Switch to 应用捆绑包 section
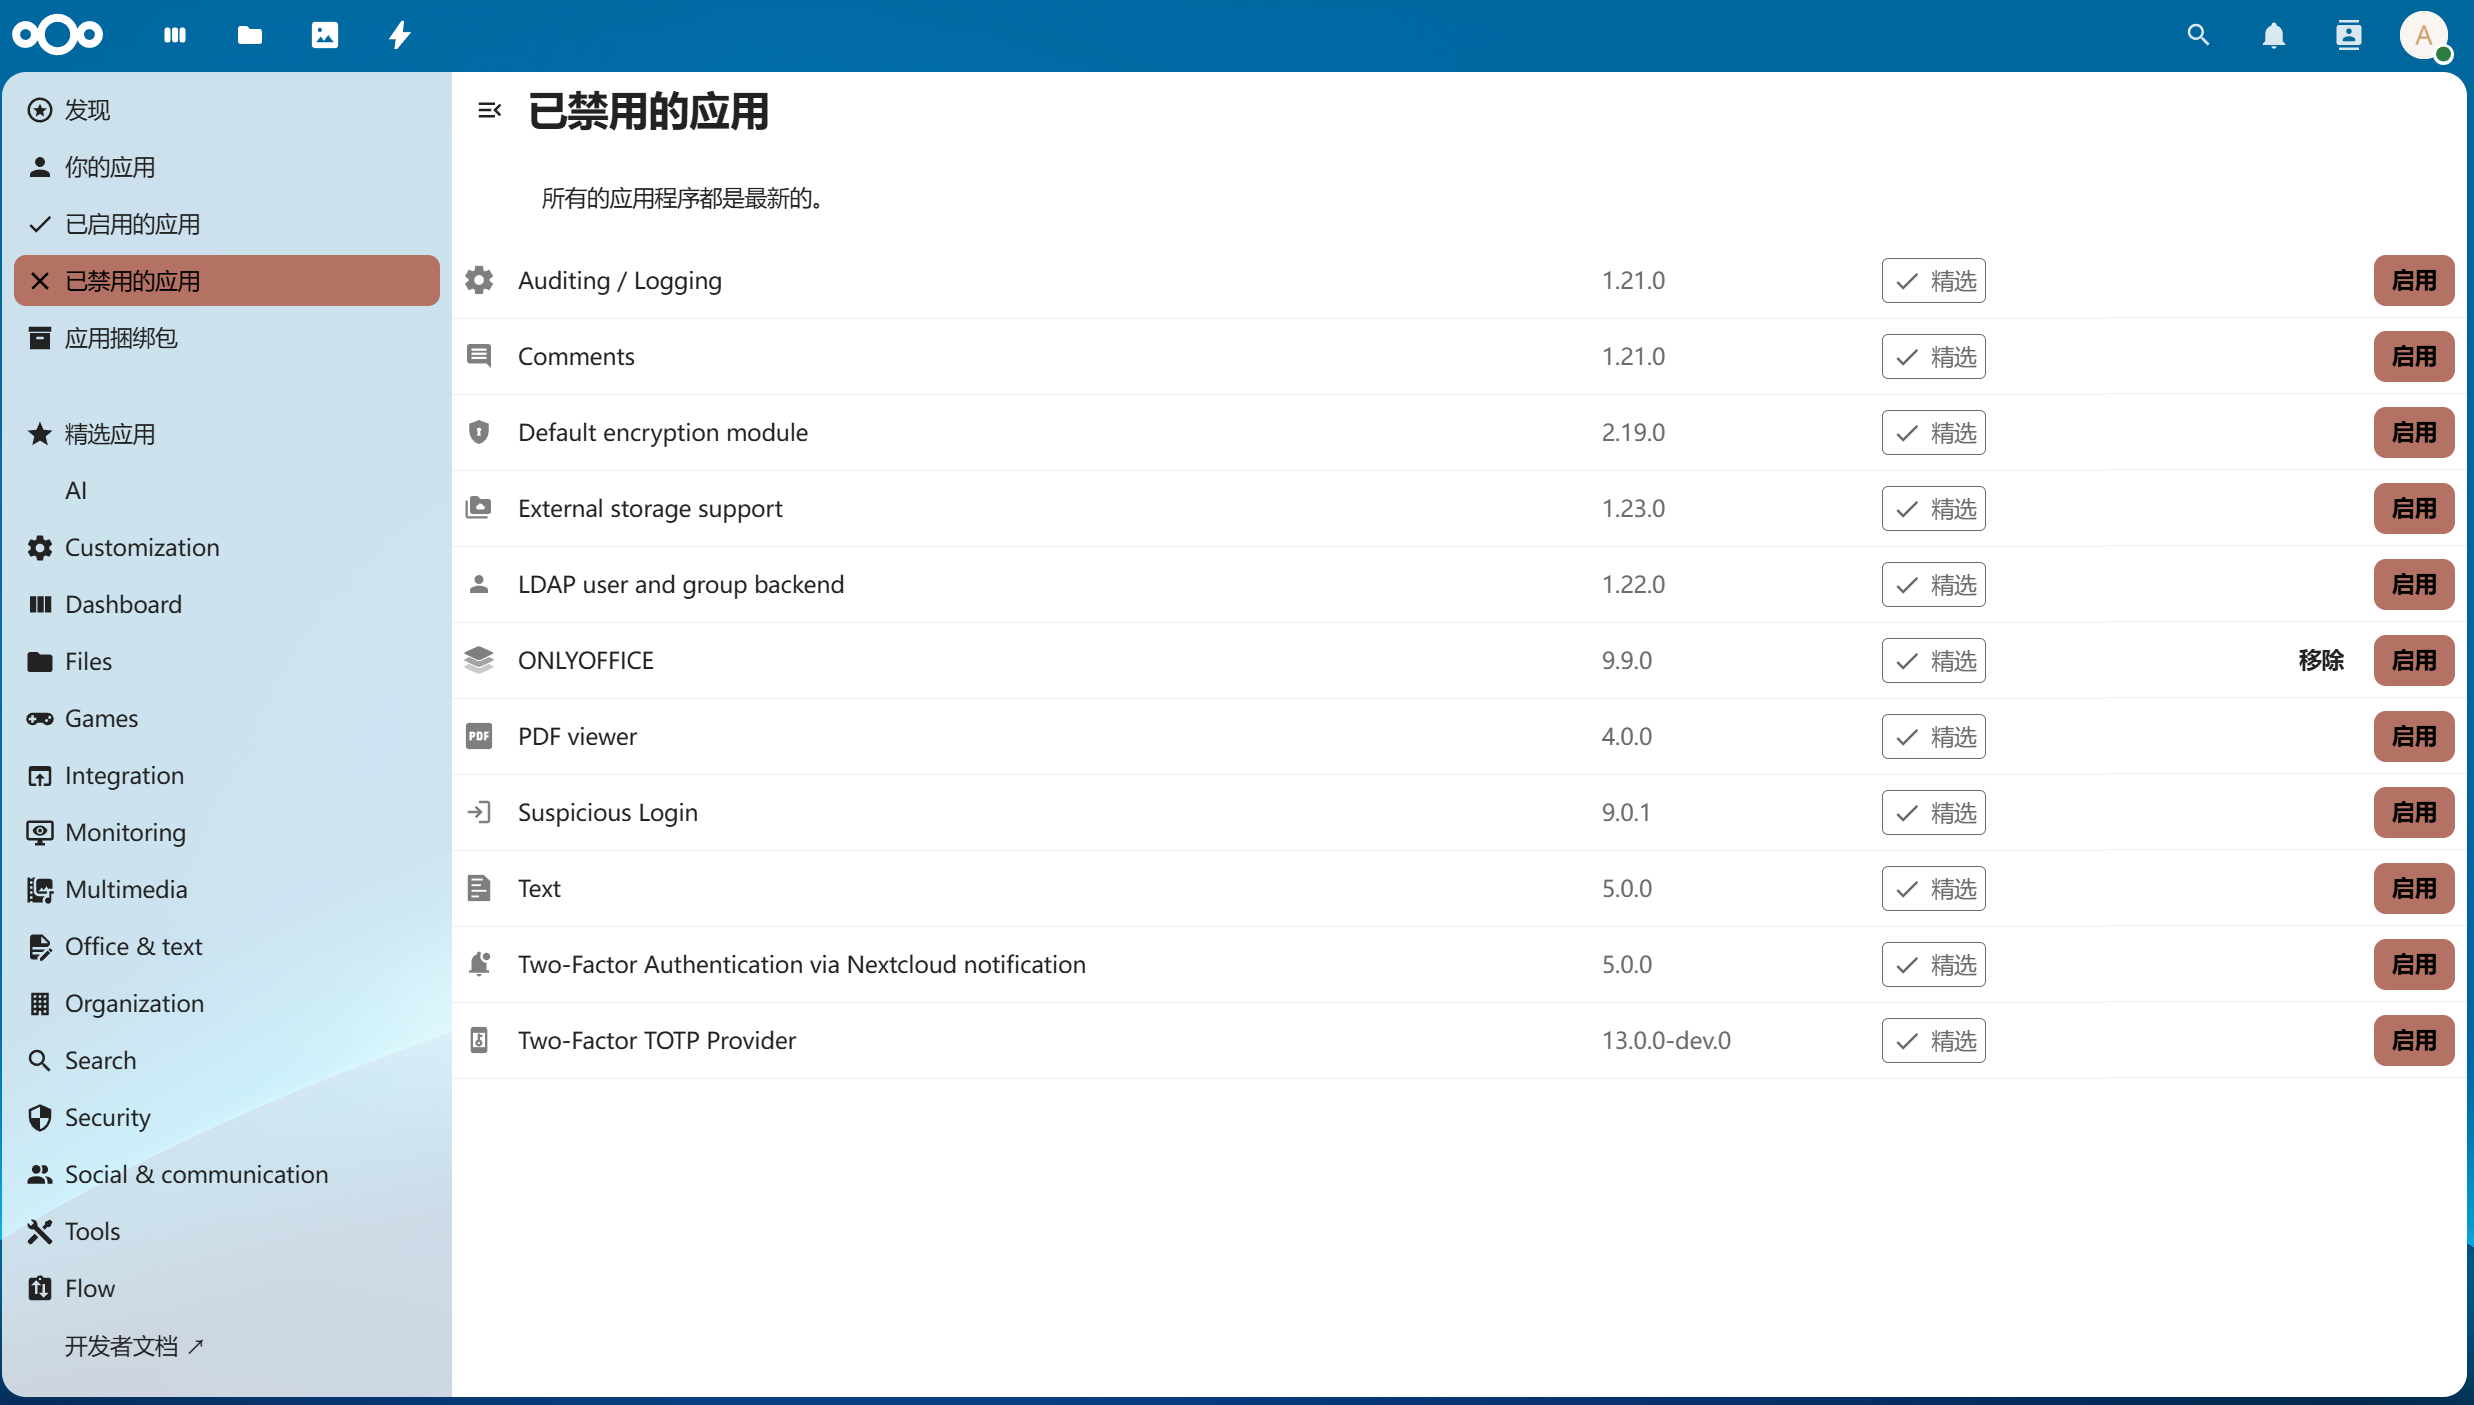Viewport: 2474px width, 1405px height. click(122, 337)
